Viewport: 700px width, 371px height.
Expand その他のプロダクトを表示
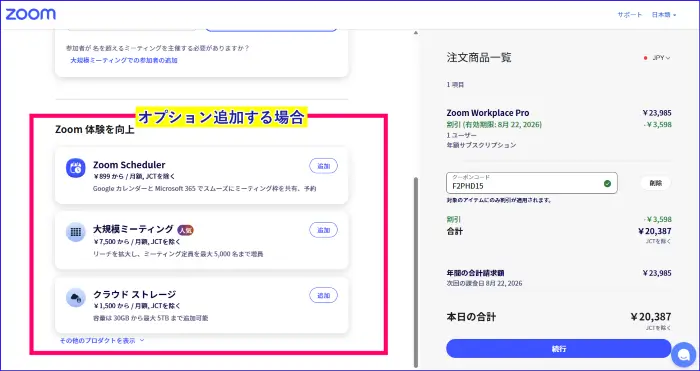[102, 341]
